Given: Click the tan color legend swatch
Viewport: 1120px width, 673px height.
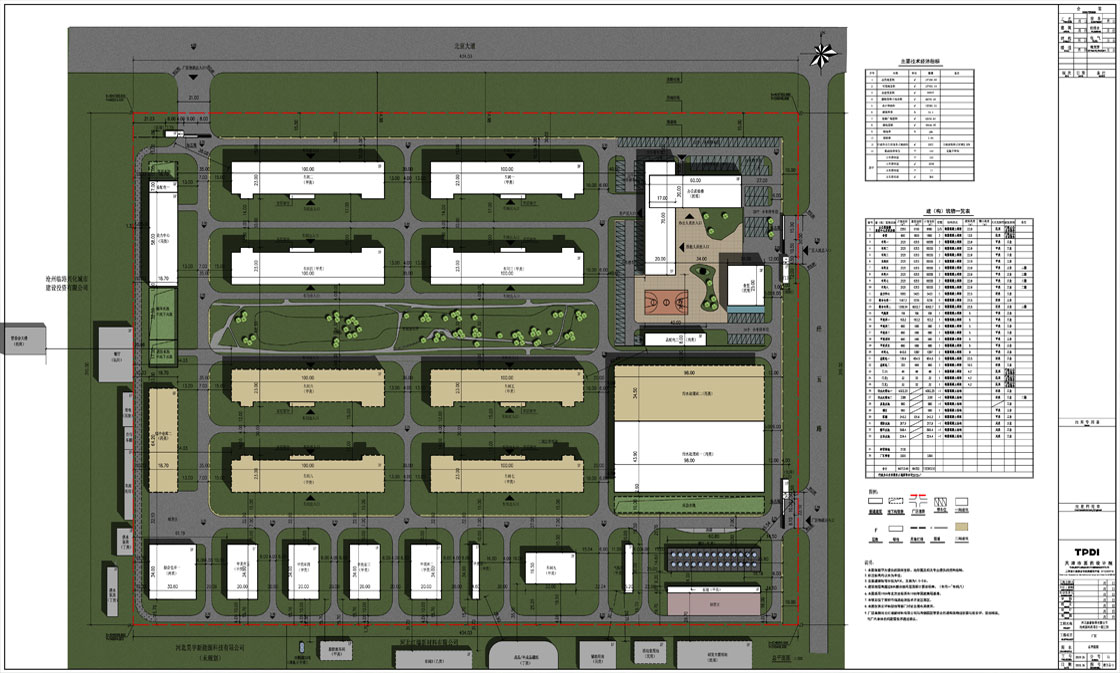Looking at the screenshot, I should (x=963, y=526).
